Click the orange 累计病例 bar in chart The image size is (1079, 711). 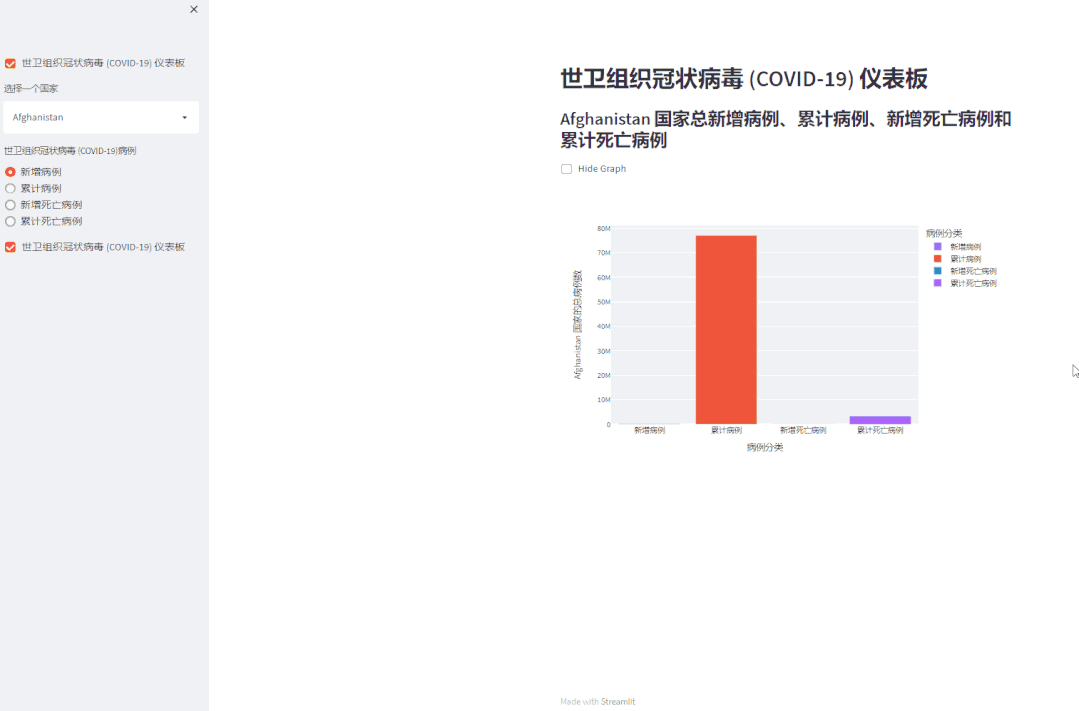[725, 330]
